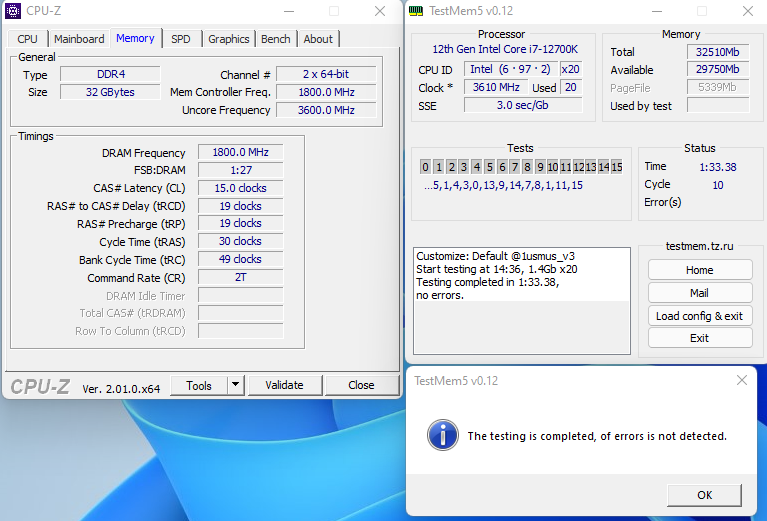767x521 pixels.
Task: Click the test sequence text below Tests
Action: [503, 185]
